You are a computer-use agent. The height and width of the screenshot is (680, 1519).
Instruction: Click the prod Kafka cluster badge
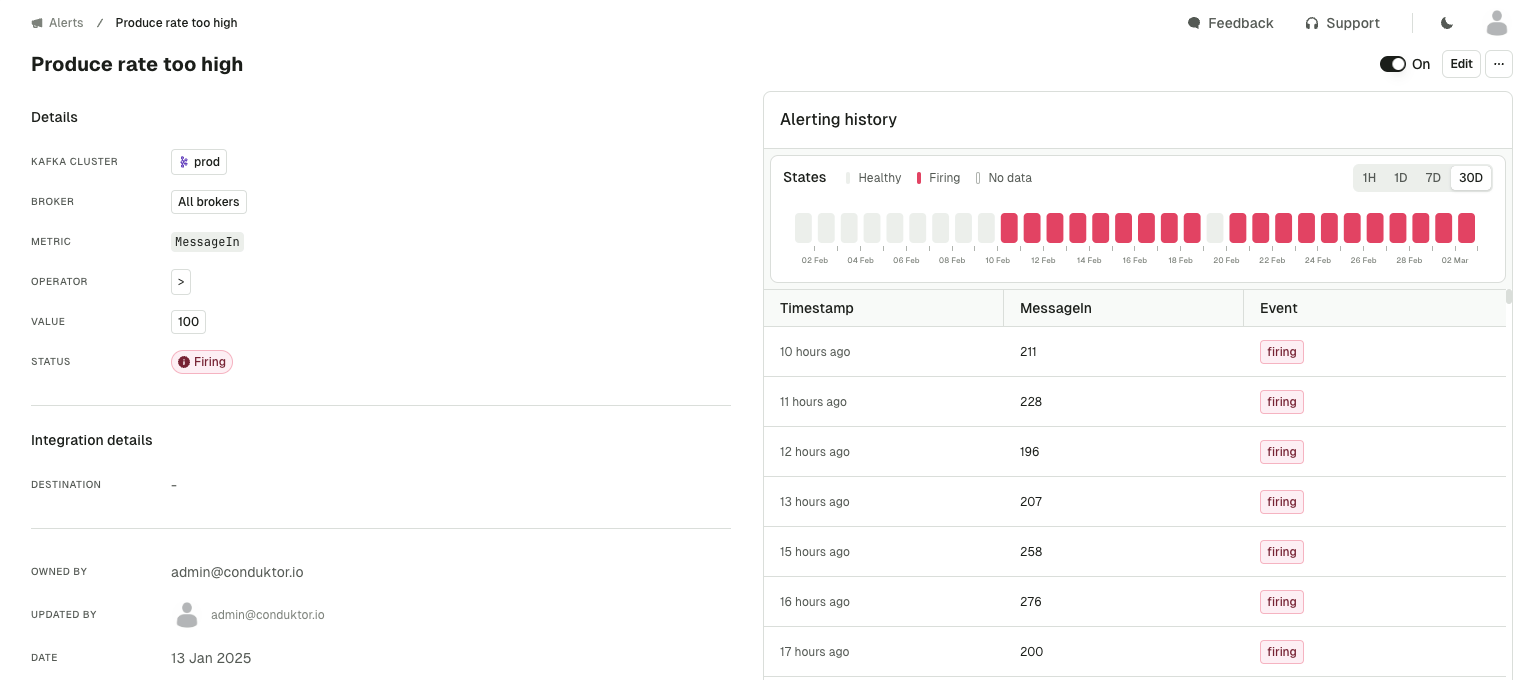199,162
